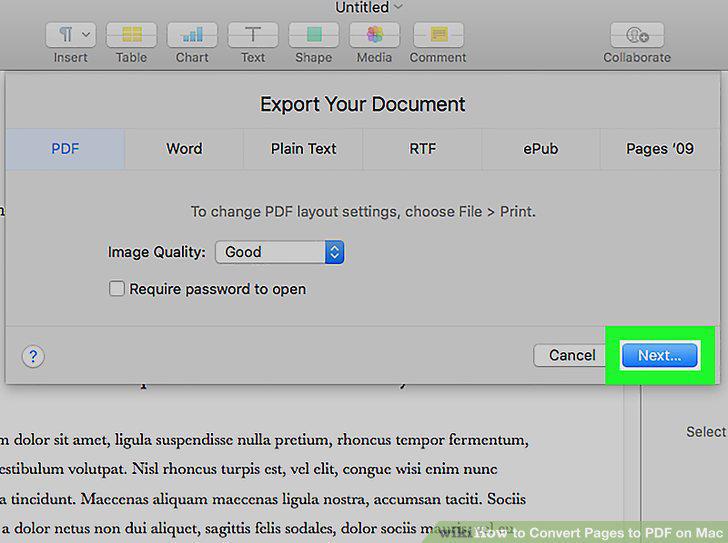The height and width of the screenshot is (543, 728).
Task: Select the Pages '09 export tab
Action: pos(660,149)
